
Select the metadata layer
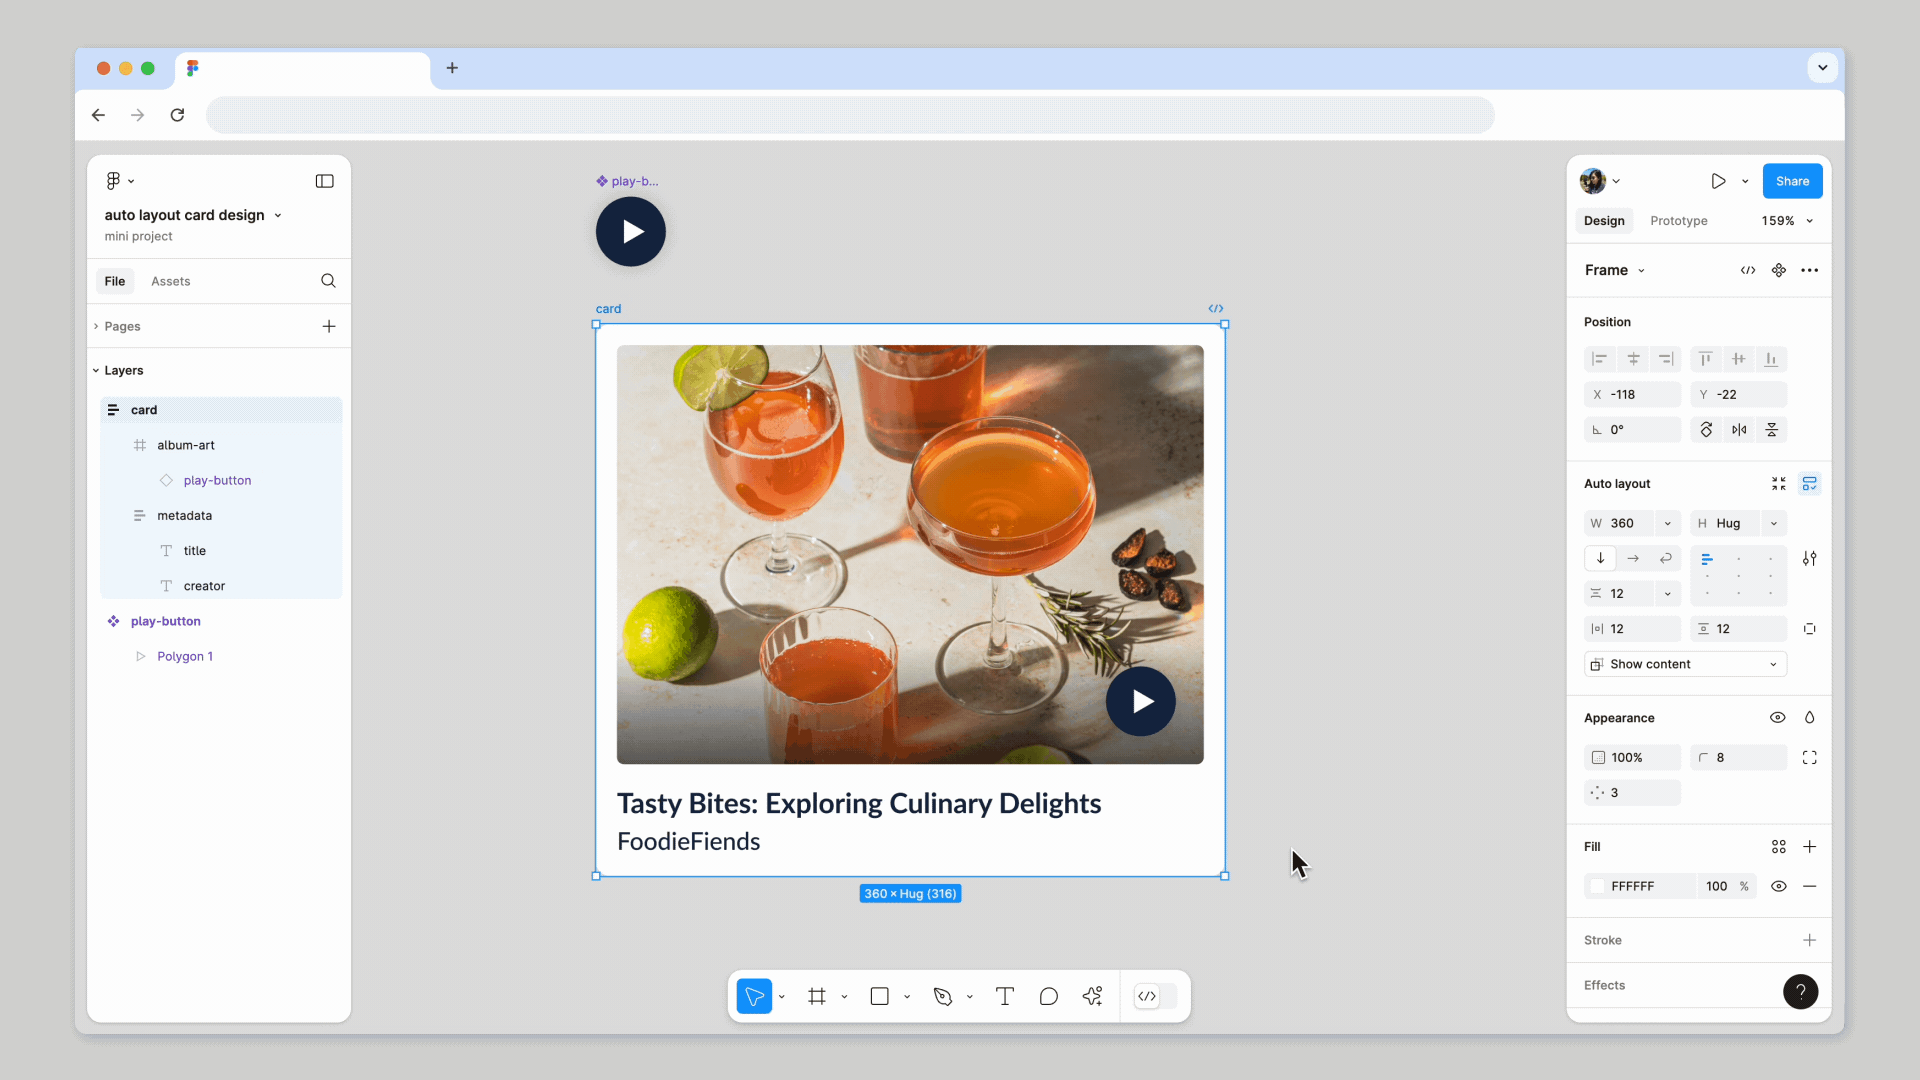[x=184, y=516]
